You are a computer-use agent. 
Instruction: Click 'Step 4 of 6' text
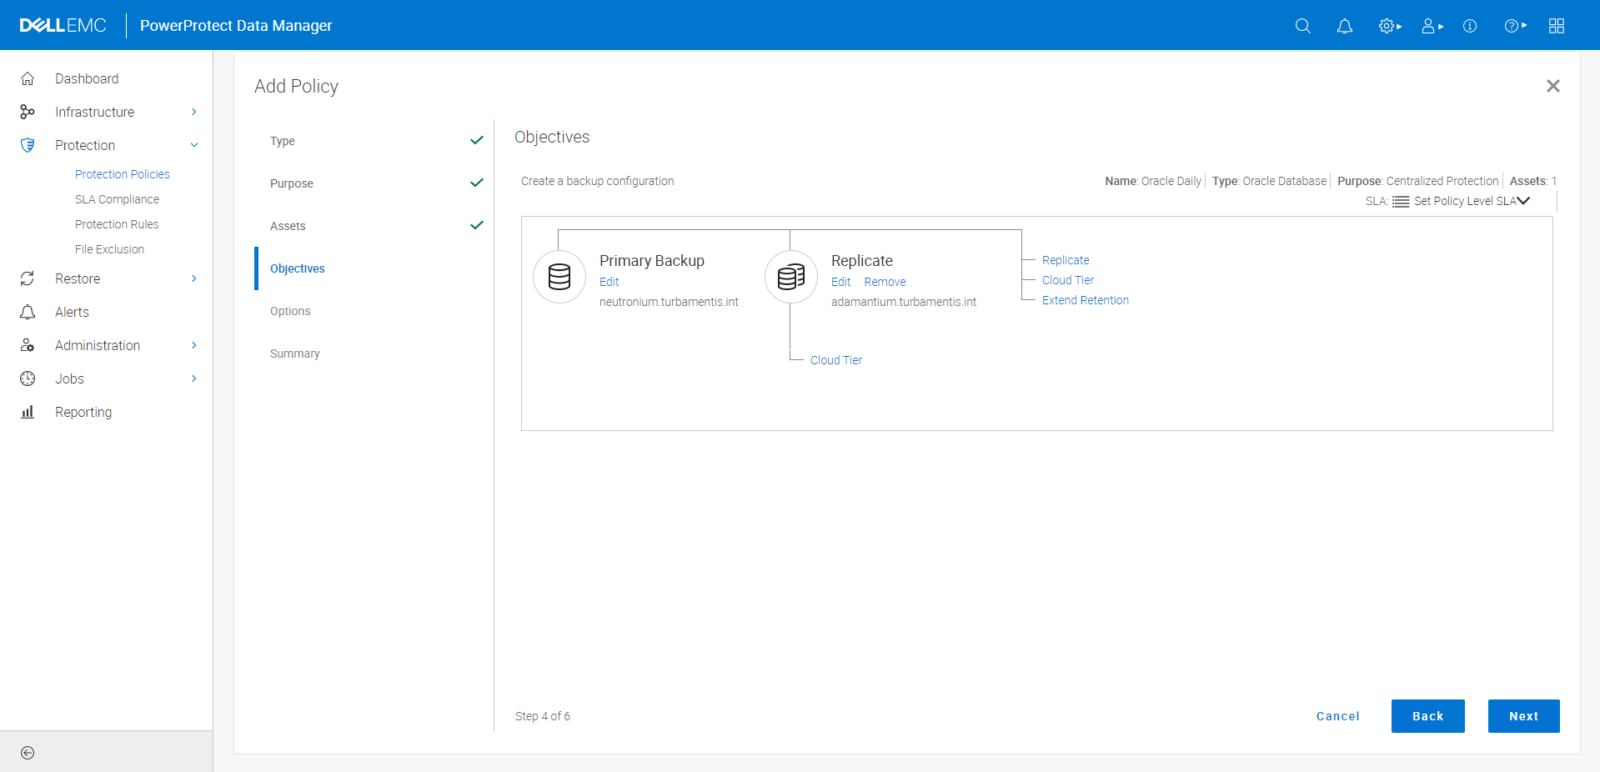(x=543, y=716)
